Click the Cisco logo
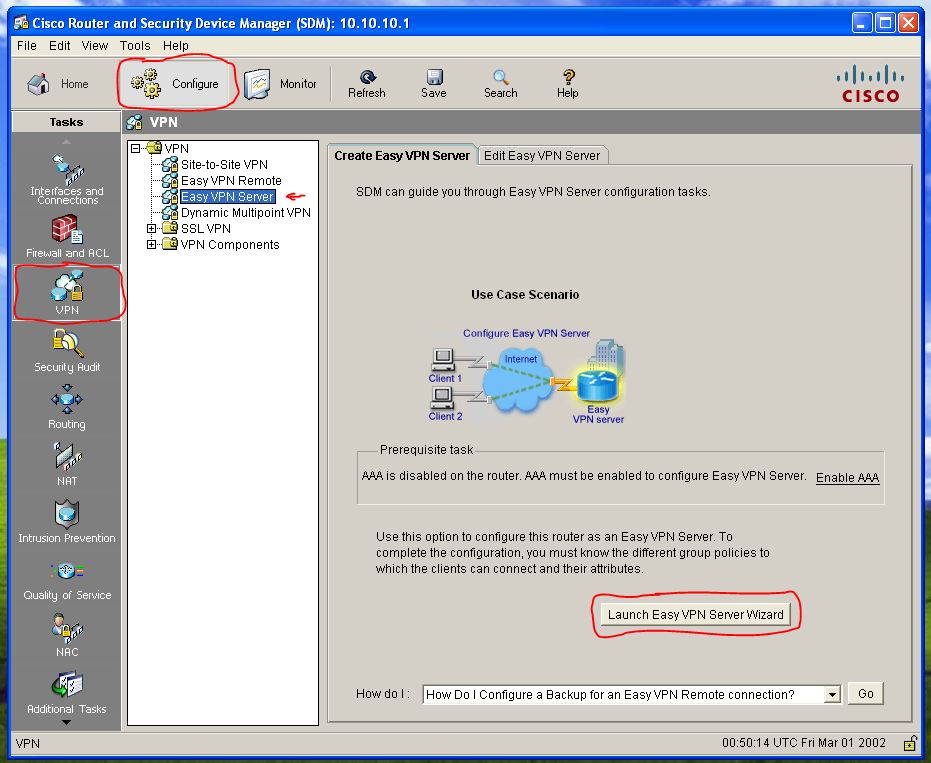The height and width of the screenshot is (763, 931). tap(870, 84)
